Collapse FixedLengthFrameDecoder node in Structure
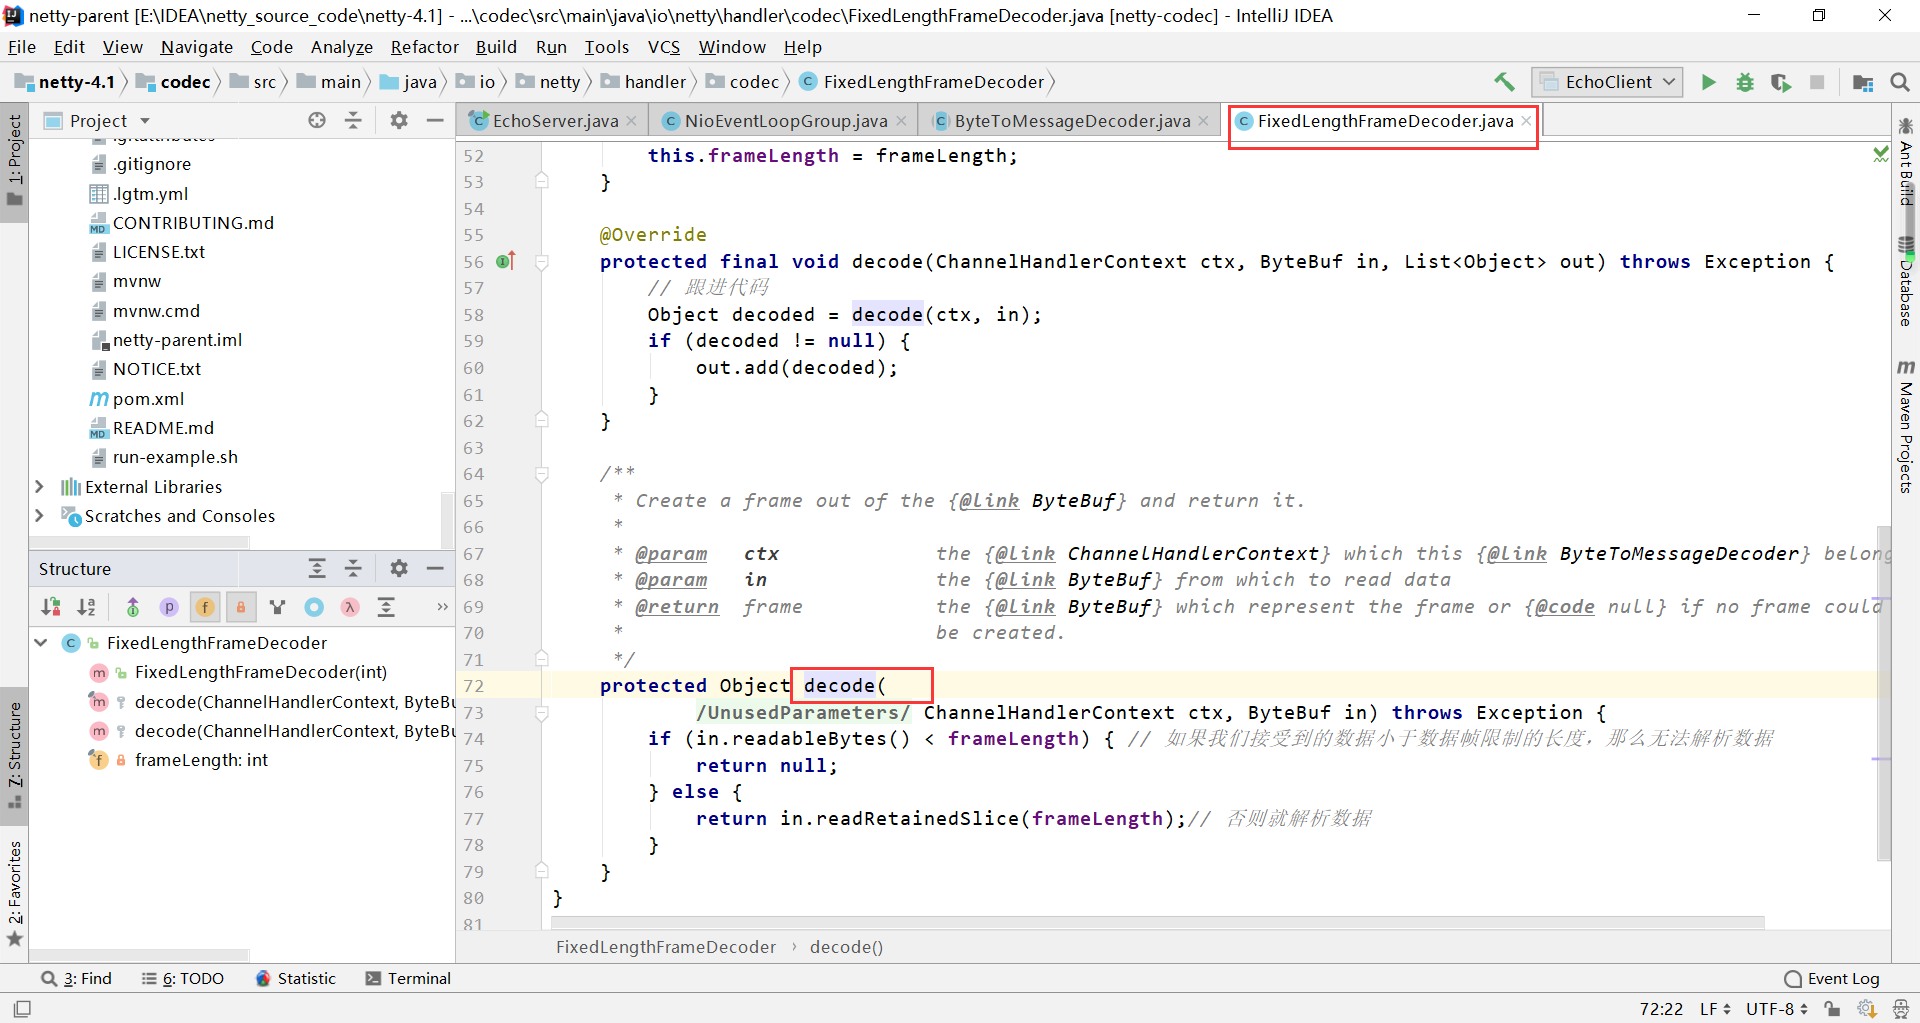 41,643
